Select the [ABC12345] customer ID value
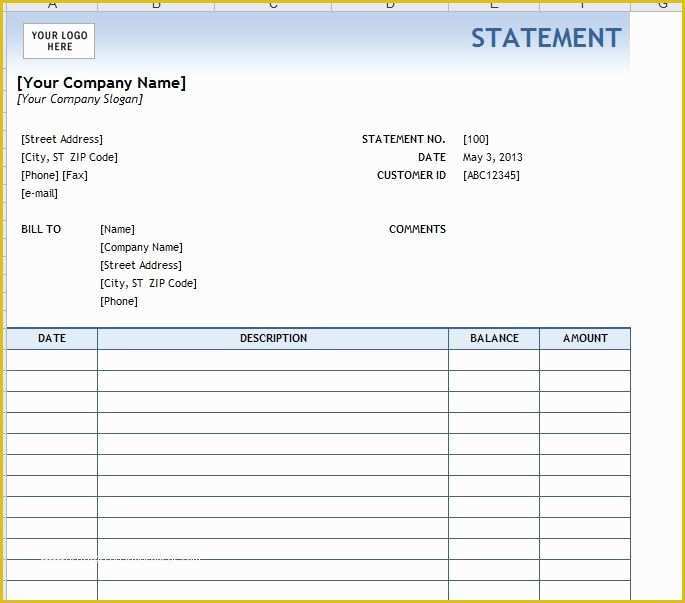The height and width of the screenshot is (603, 685). 491,175
